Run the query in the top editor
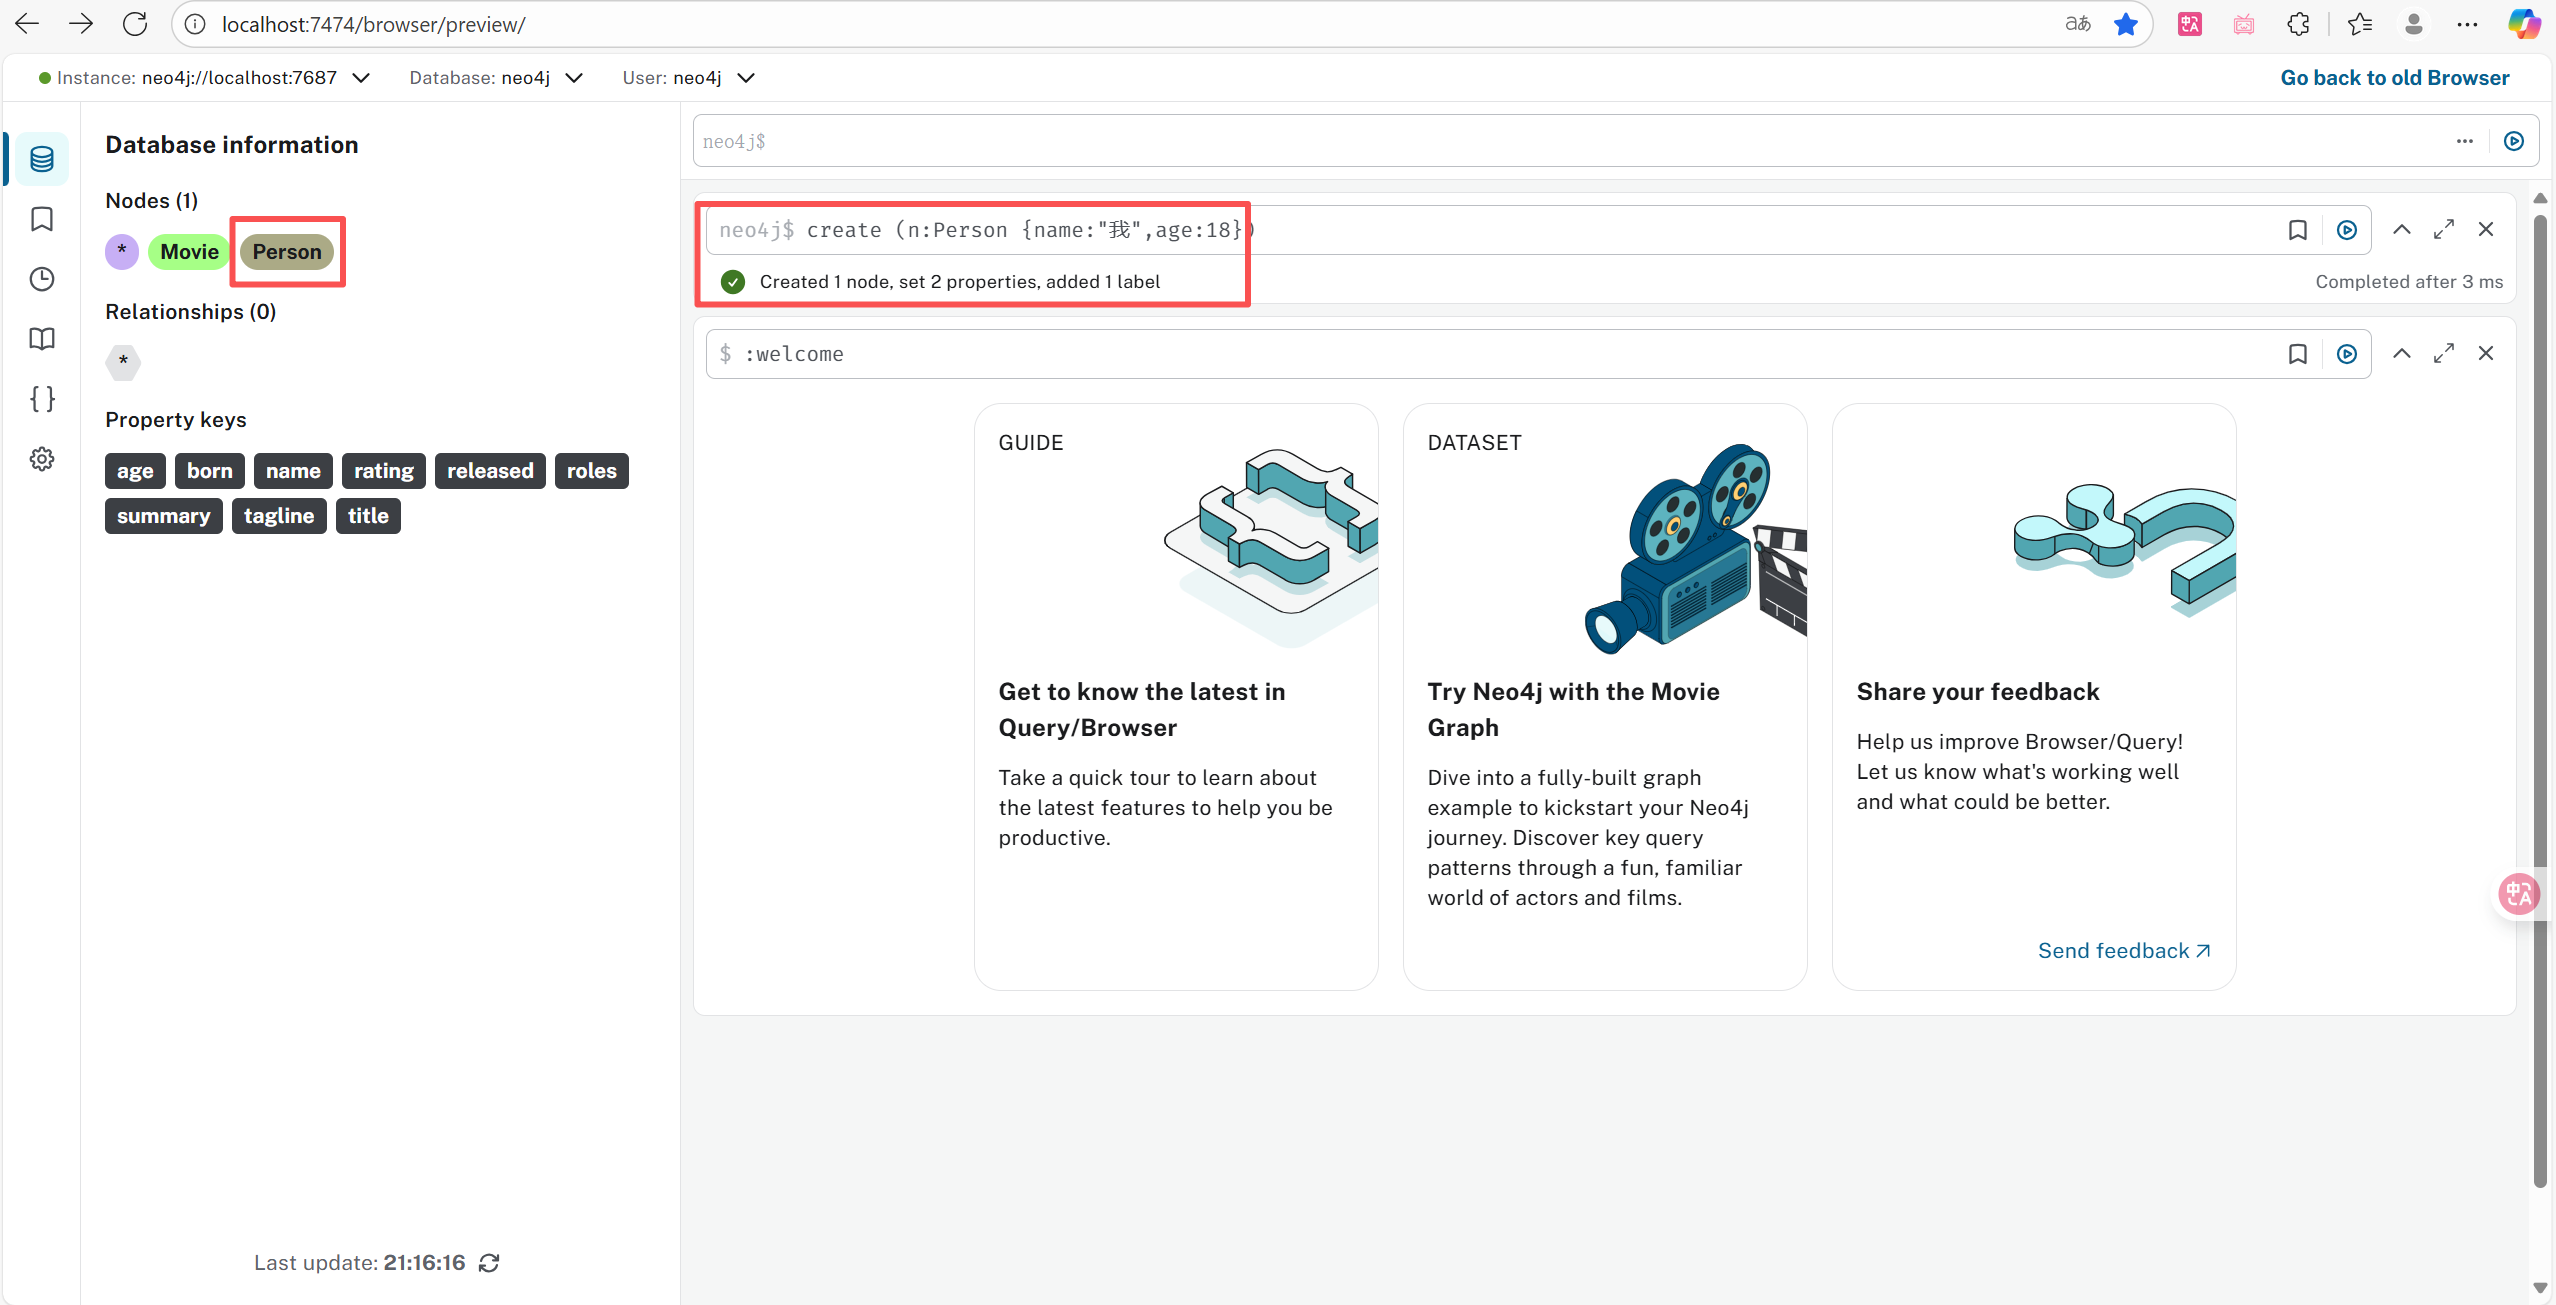Screen dimensions: 2556x1305 (2513, 141)
